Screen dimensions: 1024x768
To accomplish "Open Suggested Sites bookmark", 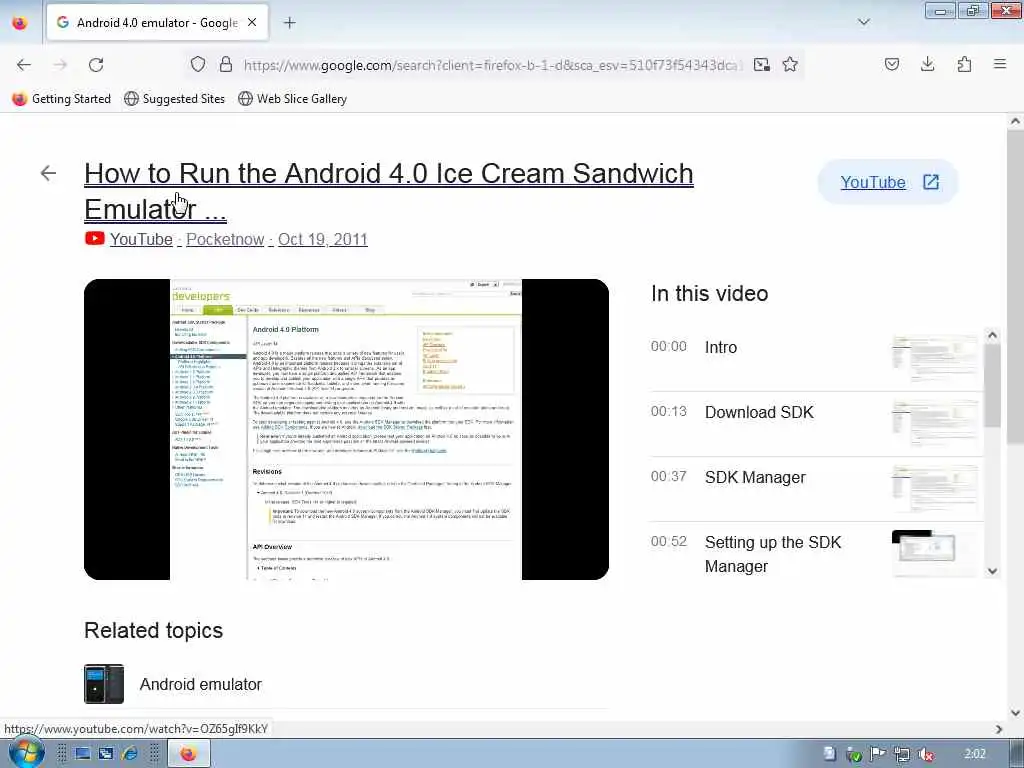I will pyautogui.click(x=174, y=99).
